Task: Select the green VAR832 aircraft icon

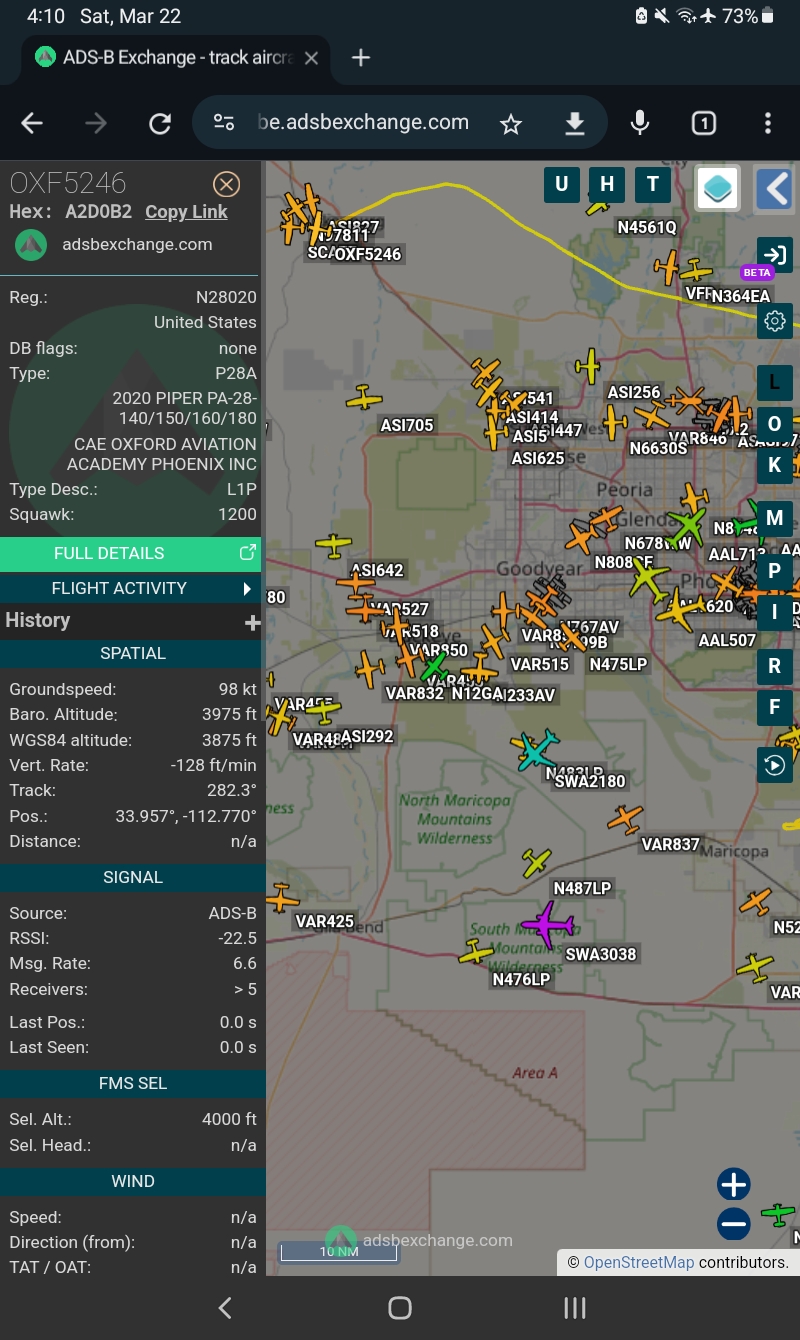Action: tap(433, 665)
